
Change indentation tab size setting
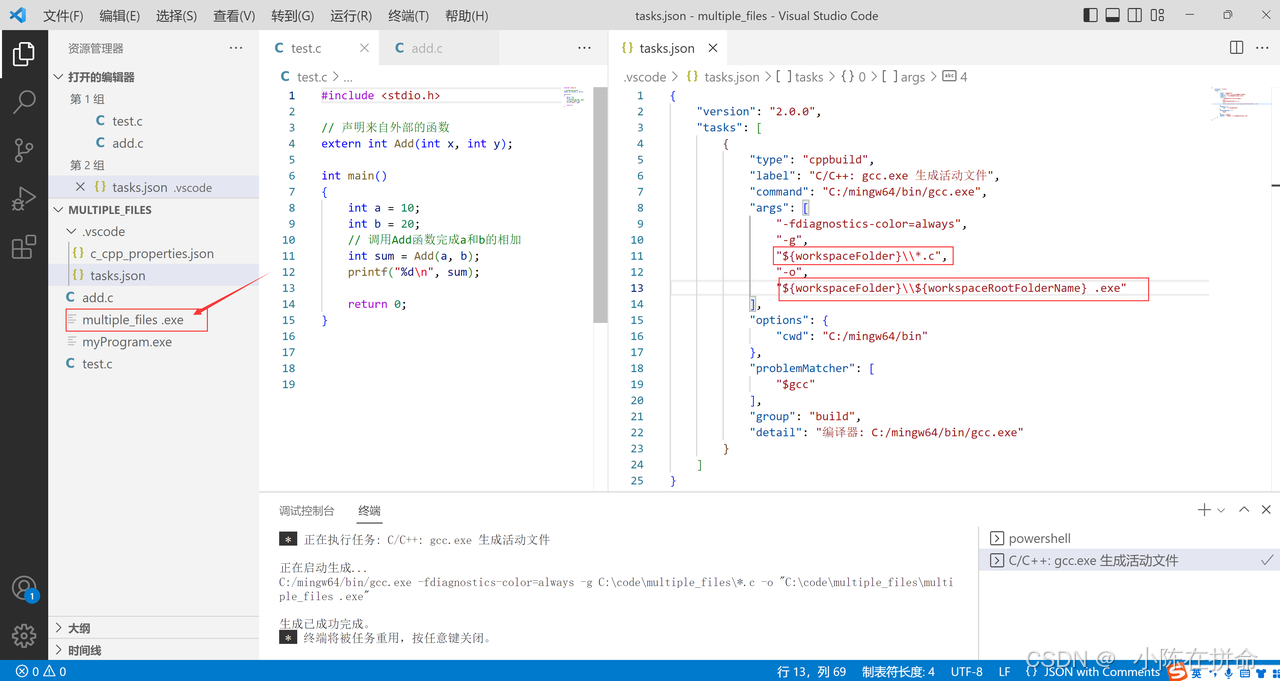click(x=898, y=672)
